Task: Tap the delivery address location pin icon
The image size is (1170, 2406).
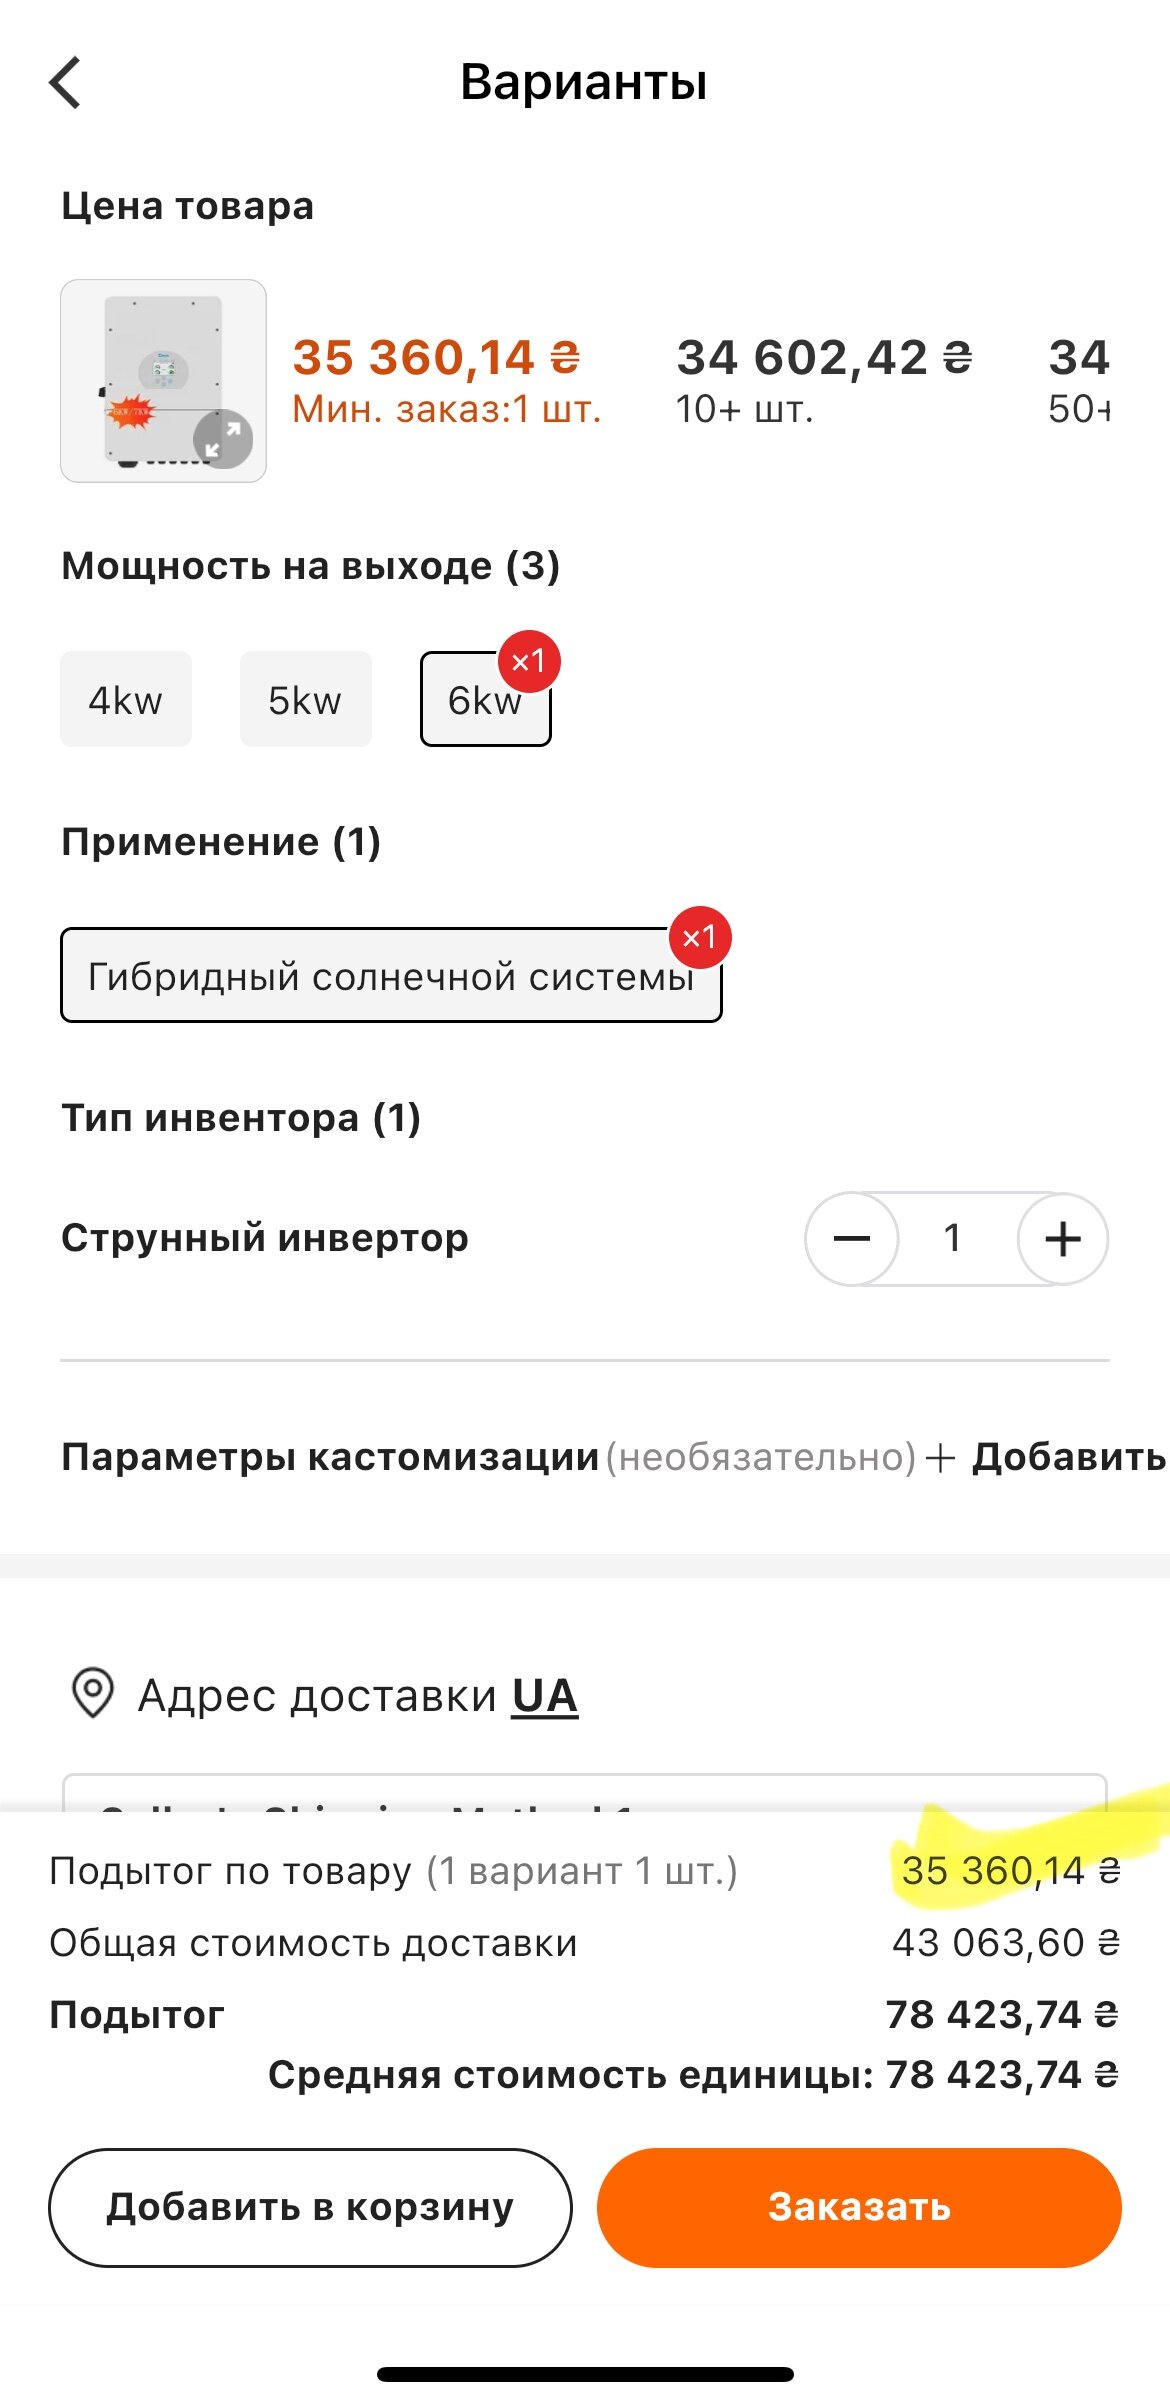Action: pos(93,1693)
